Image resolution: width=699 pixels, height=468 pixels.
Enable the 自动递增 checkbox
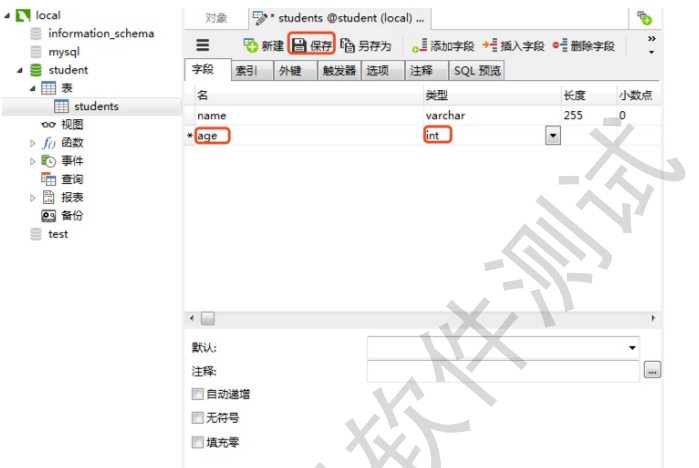point(197,394)
